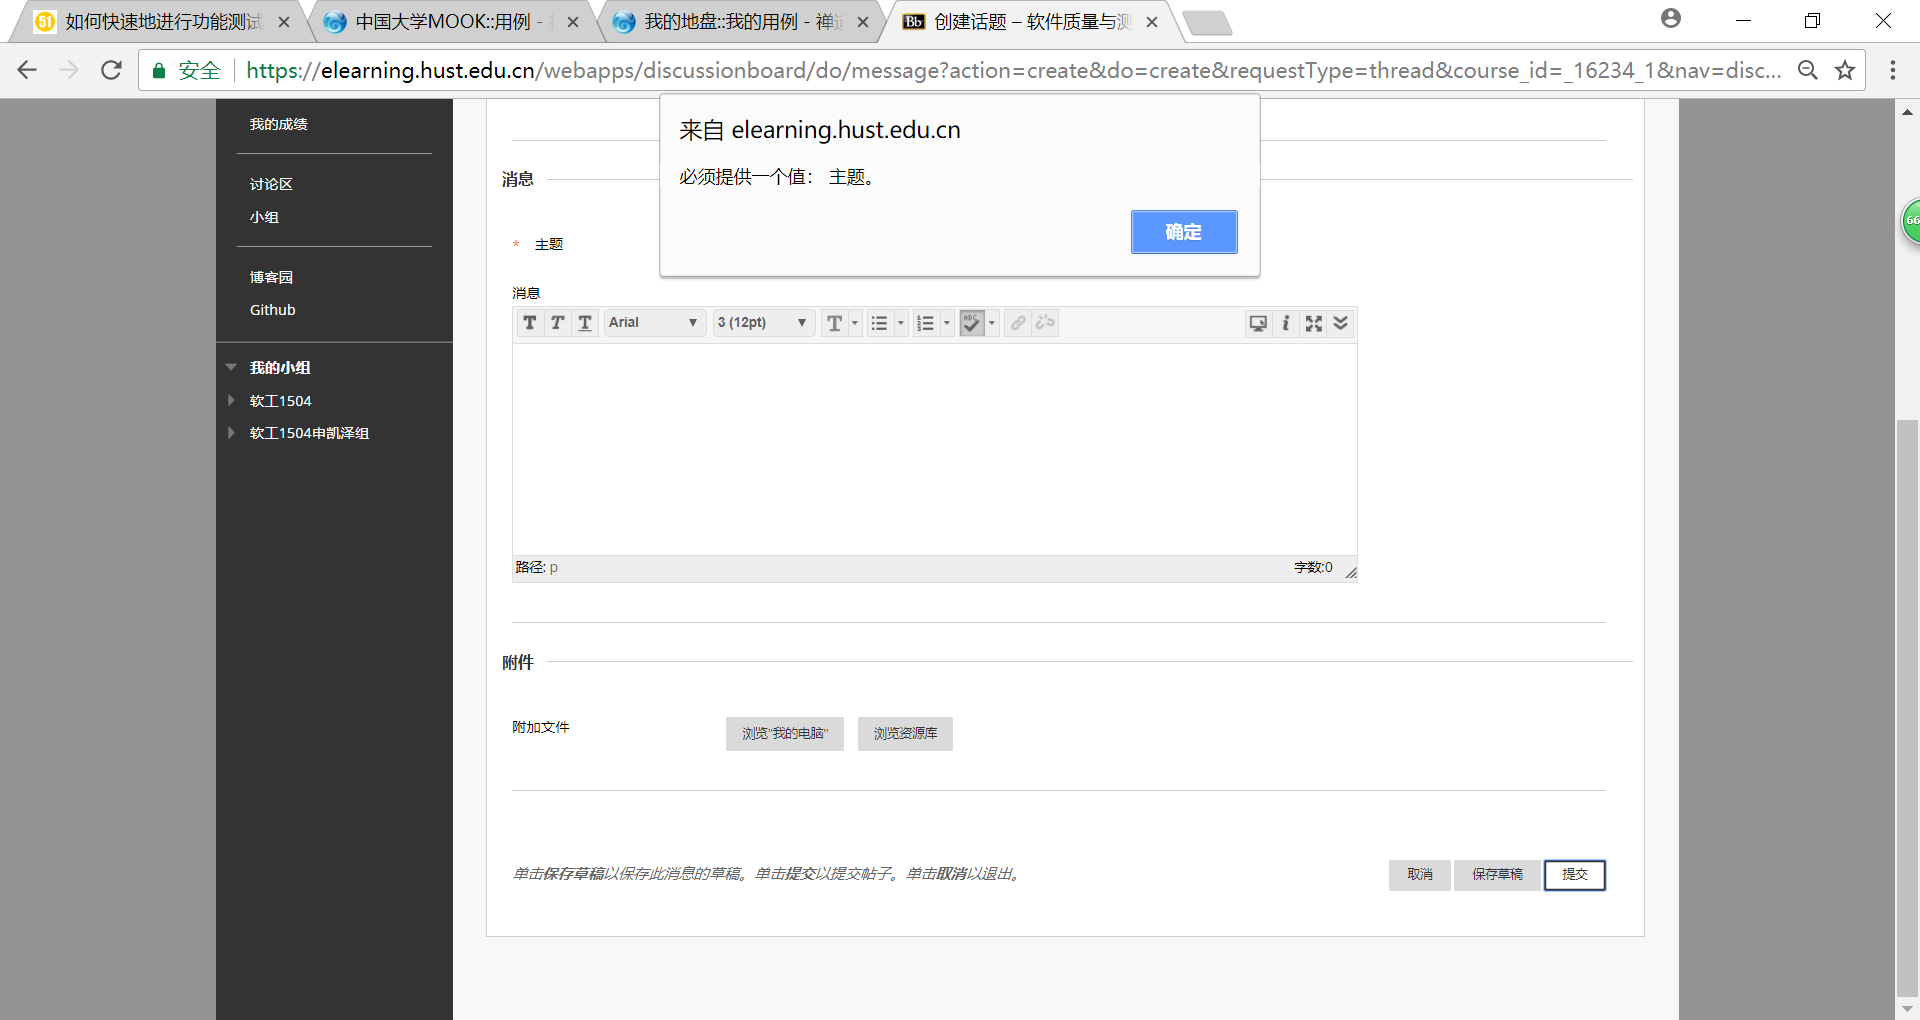
Task: Close the 中国大学MOOC tab
Action: coord(573,22)
